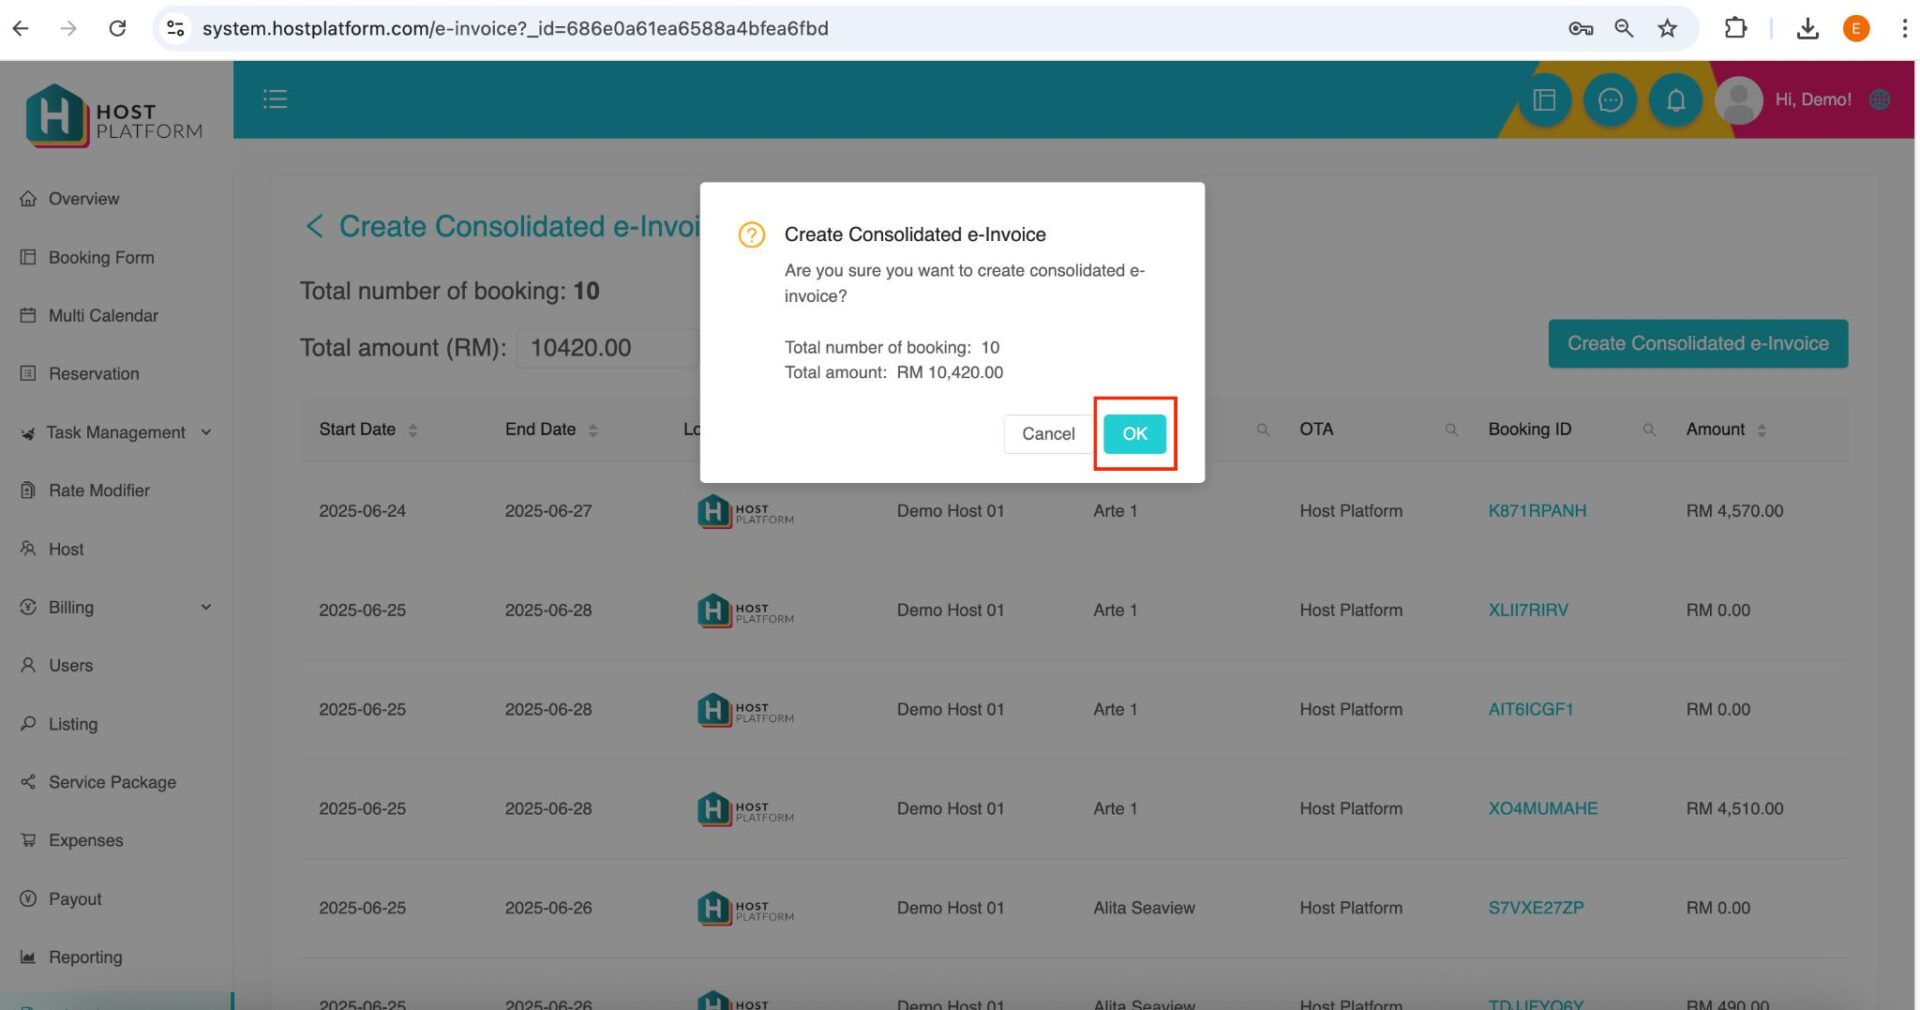Click the Host Platform logo
The height and width of the screenshot is (1010, 1920).
[114, 116]
